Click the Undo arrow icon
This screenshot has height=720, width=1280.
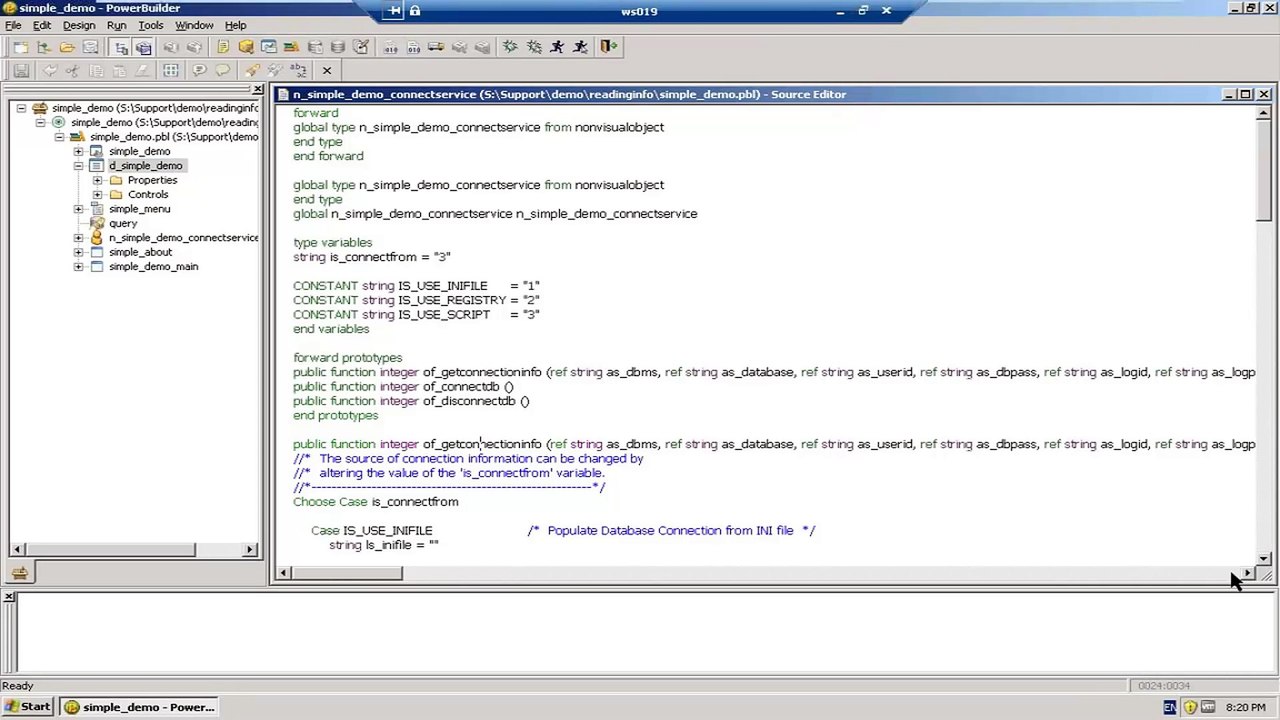tap(49, 70)
